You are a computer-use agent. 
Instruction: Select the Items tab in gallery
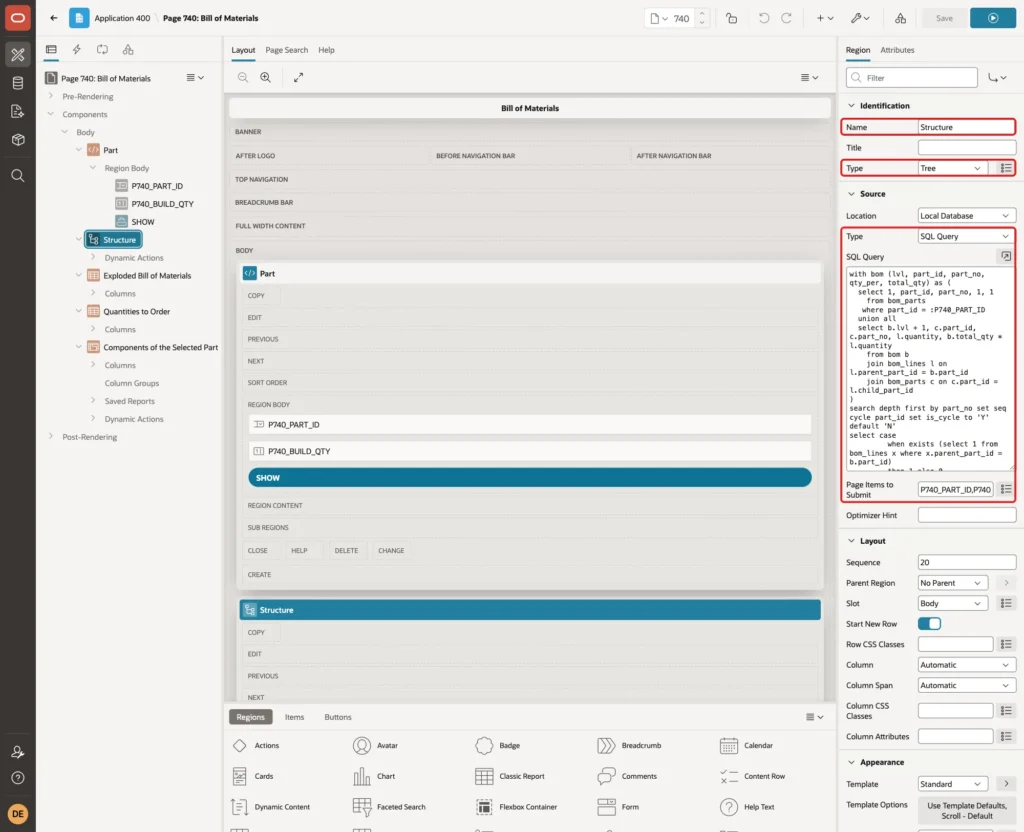point(294,717)
